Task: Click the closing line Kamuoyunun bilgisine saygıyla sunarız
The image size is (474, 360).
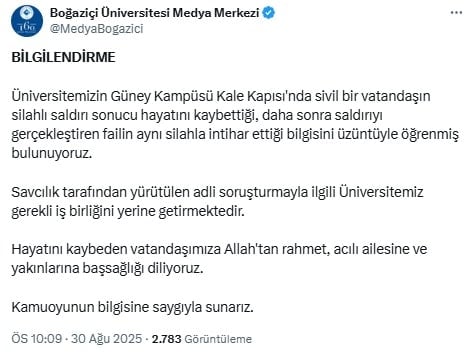Action: (x=133, y=307)
